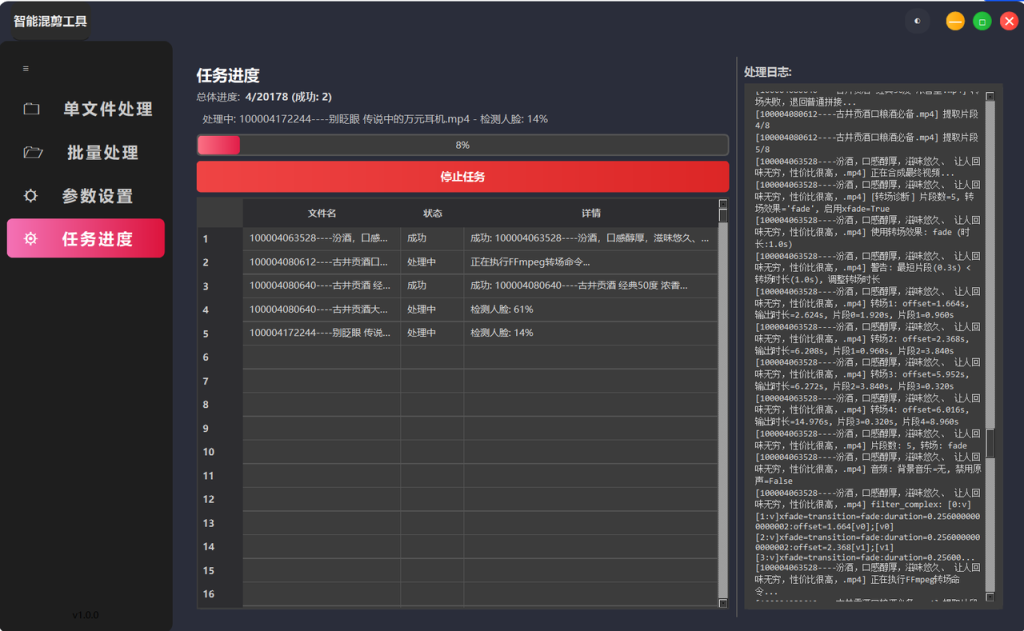This screenshot has width=1024, height=631.
Task: Click row number 6 header
Action: 220,357
